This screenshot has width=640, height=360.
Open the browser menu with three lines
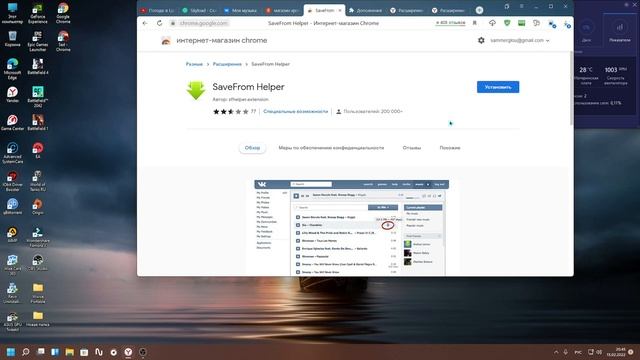[522, 7]
